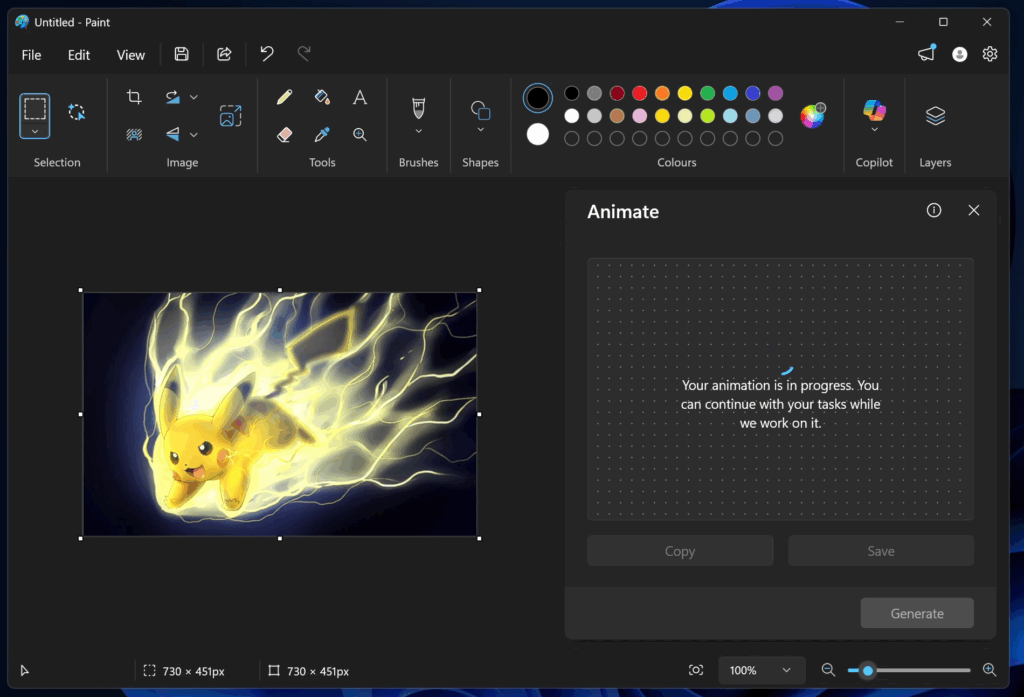Open the 100% zoom level dropdown
Screen dimensions: 1024x697
(761, 670)
